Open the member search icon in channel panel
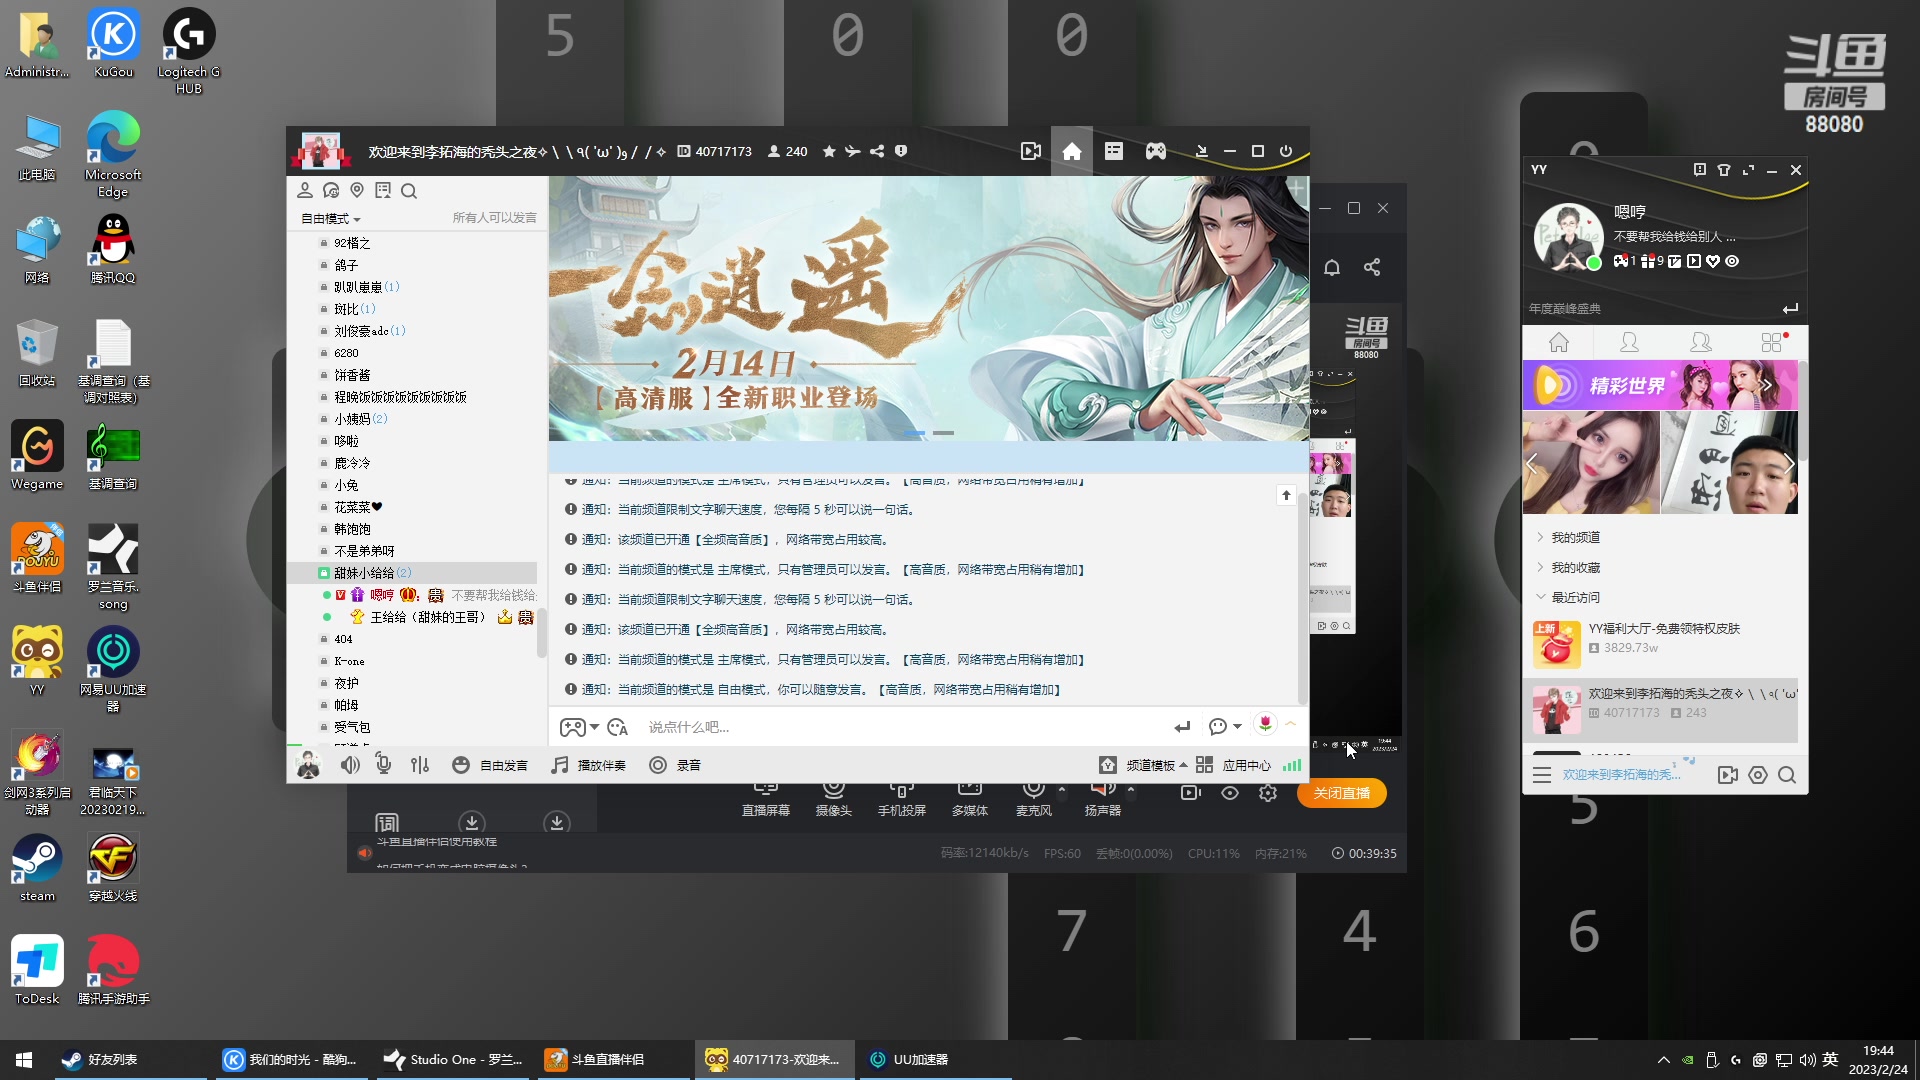The height and width of the screenshot is (1080, 1920). click(409, 190)
